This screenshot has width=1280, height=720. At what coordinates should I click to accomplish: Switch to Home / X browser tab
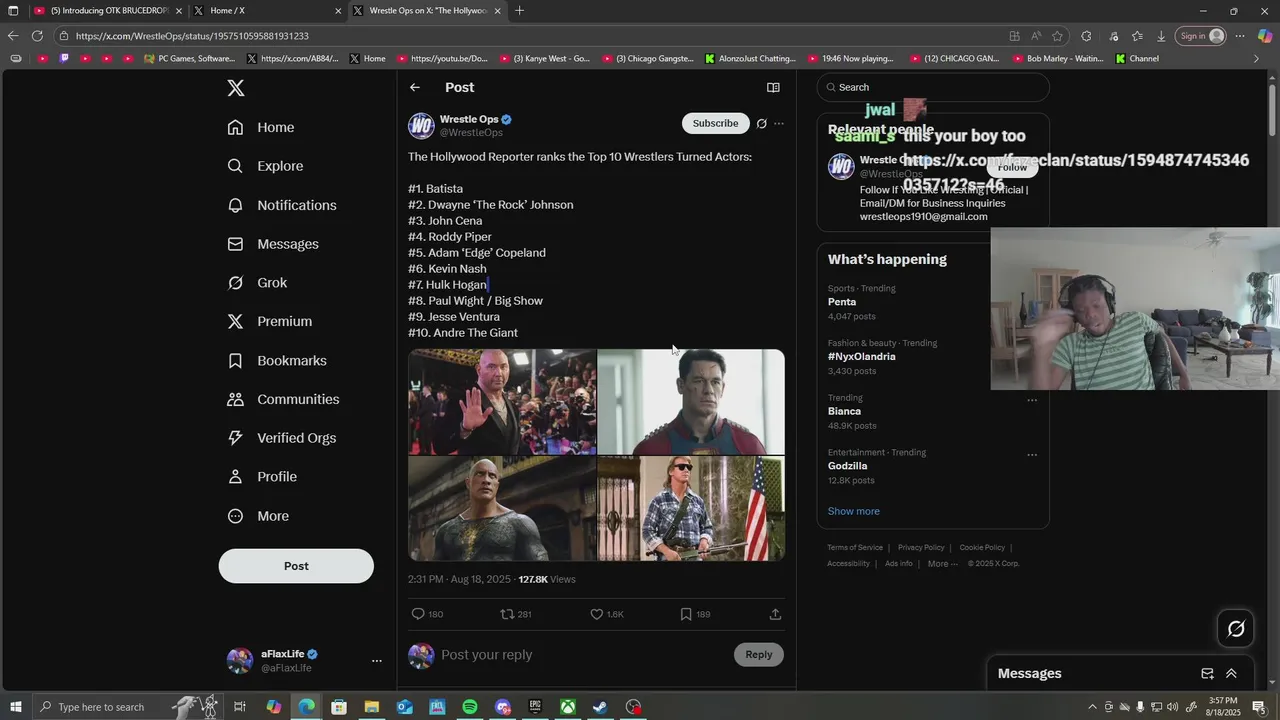tap(266, 11)
